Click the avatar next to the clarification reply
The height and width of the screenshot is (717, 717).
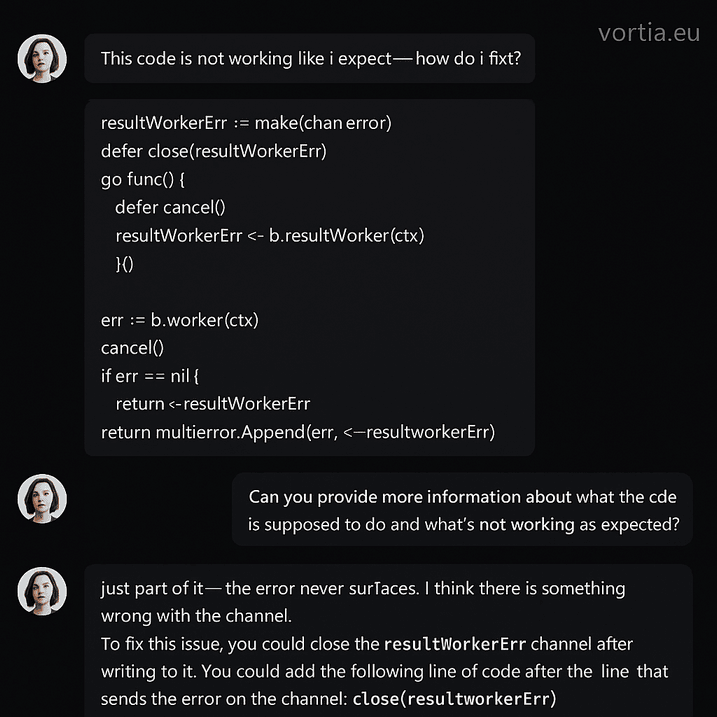[42, 498]
